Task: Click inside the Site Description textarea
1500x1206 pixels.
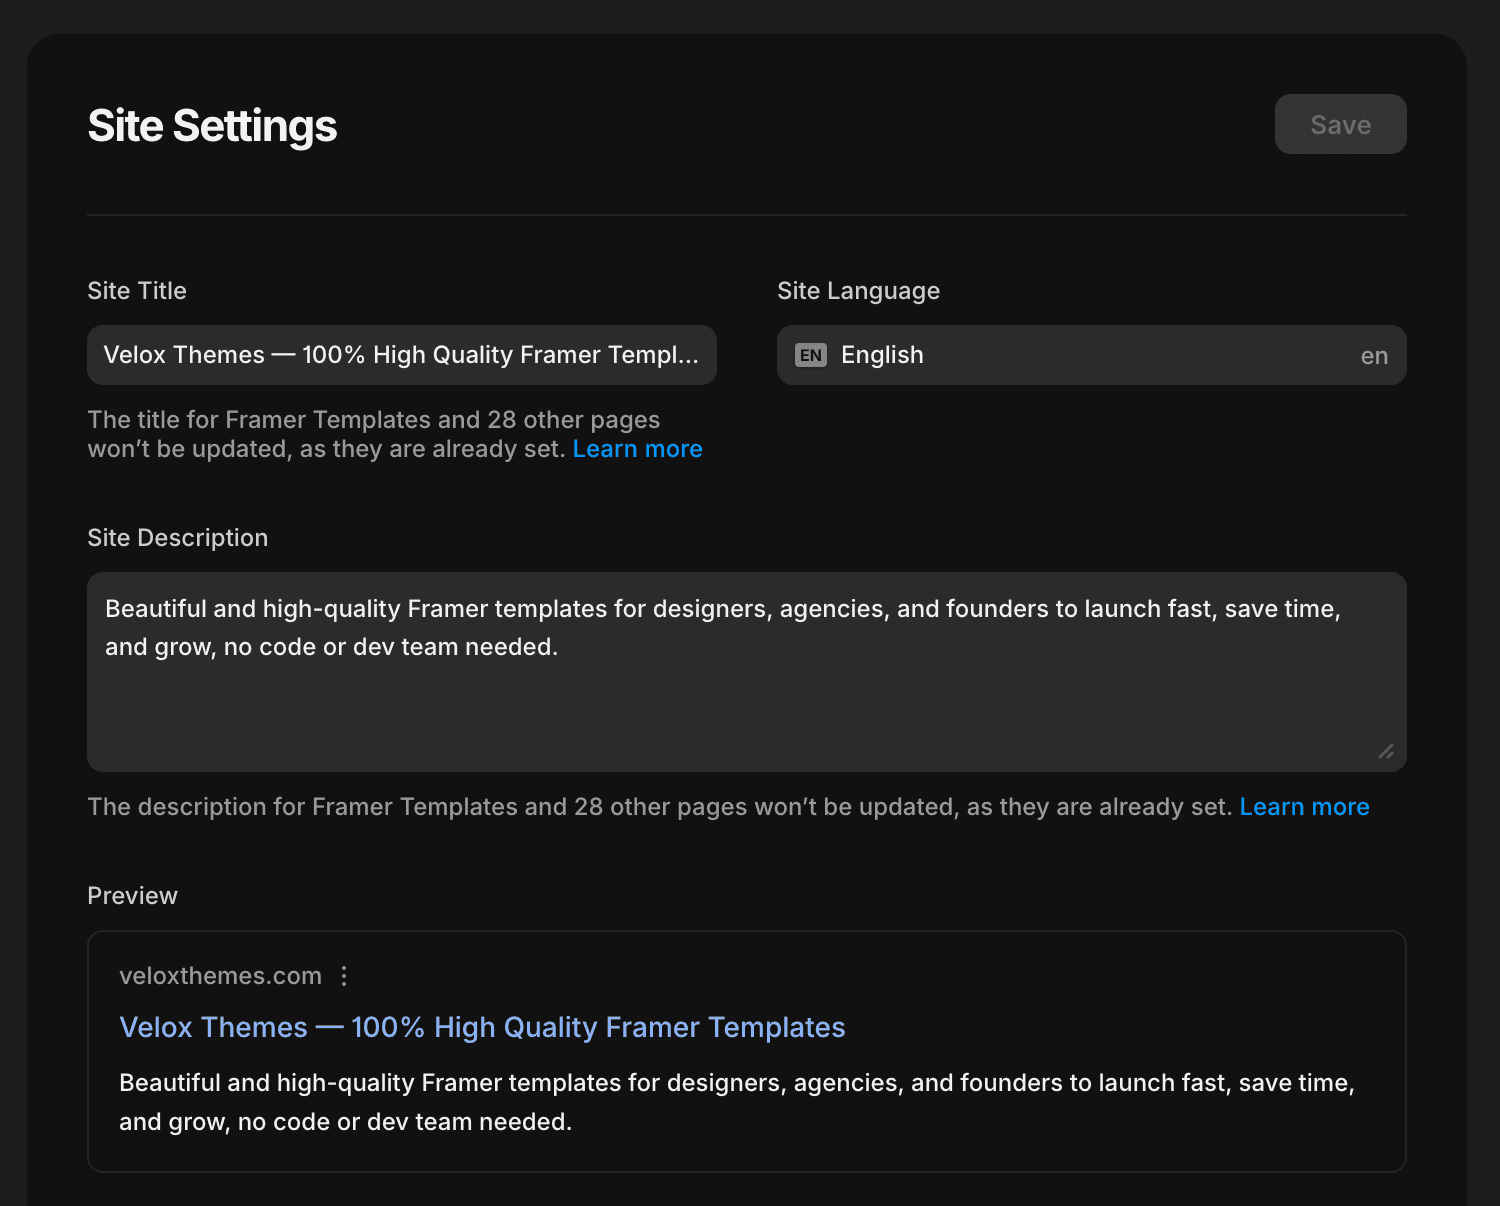Action: coord(746,670)
